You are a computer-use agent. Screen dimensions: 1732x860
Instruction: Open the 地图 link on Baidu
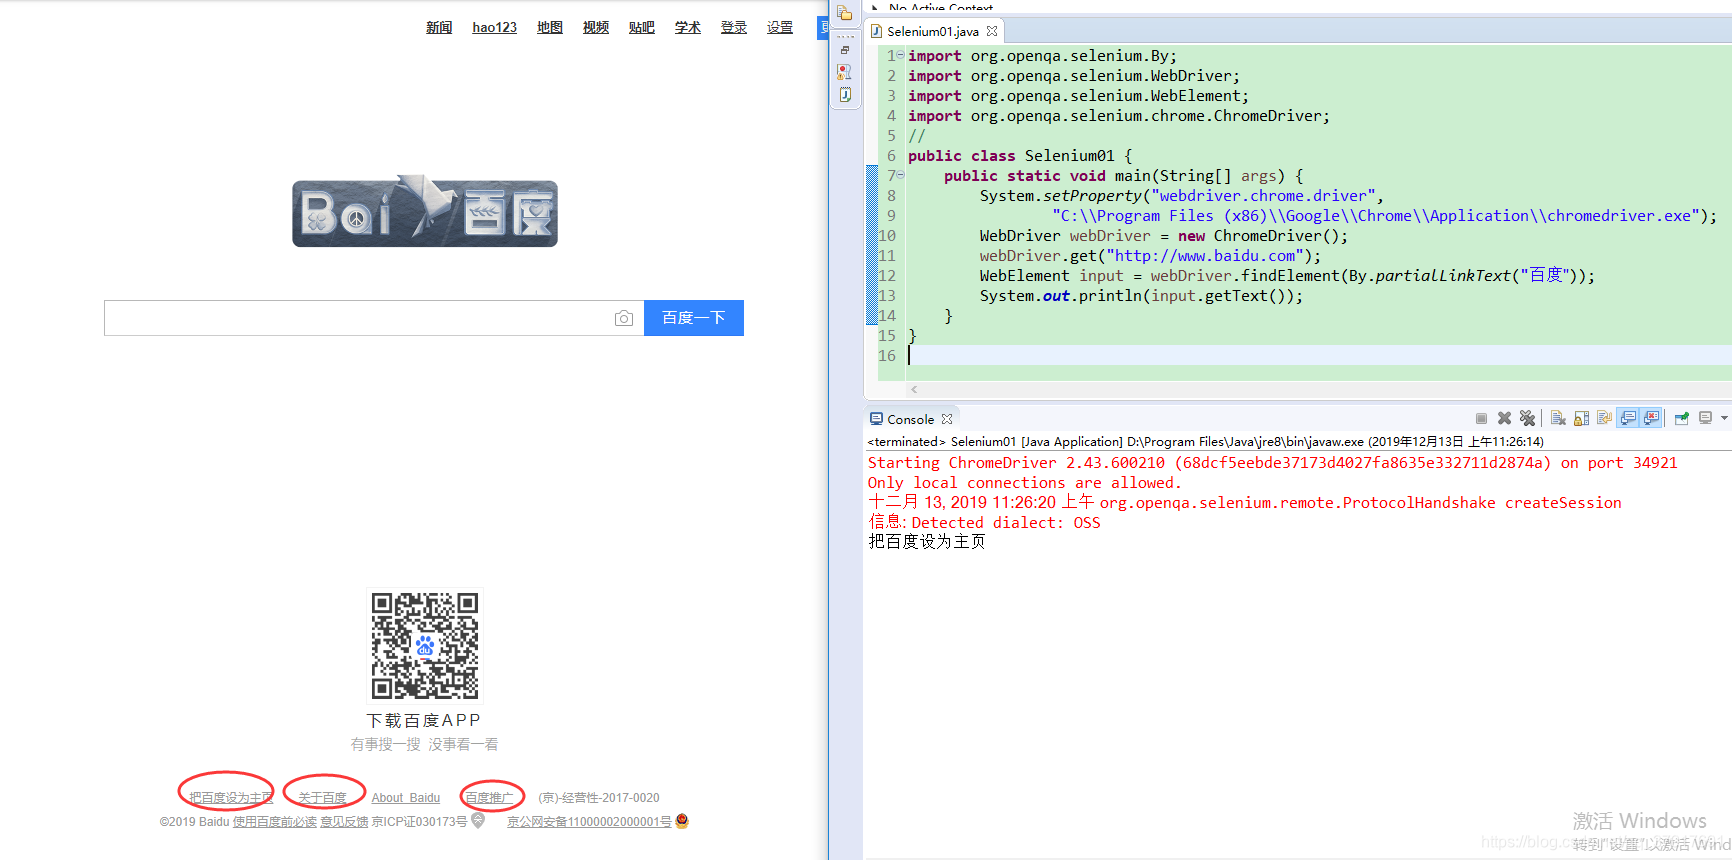click(550, 27)
